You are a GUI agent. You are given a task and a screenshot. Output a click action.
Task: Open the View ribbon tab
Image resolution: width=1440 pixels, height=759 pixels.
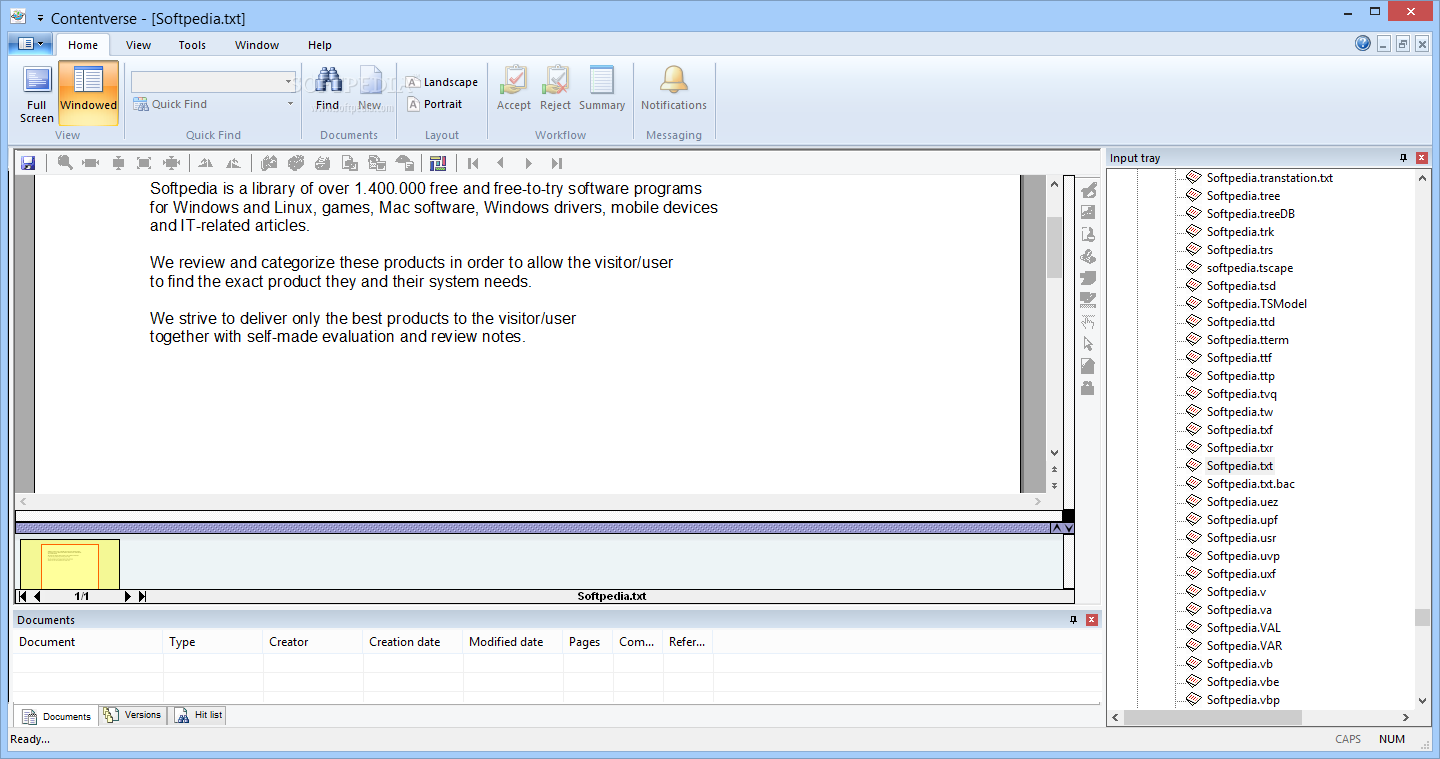139,45
